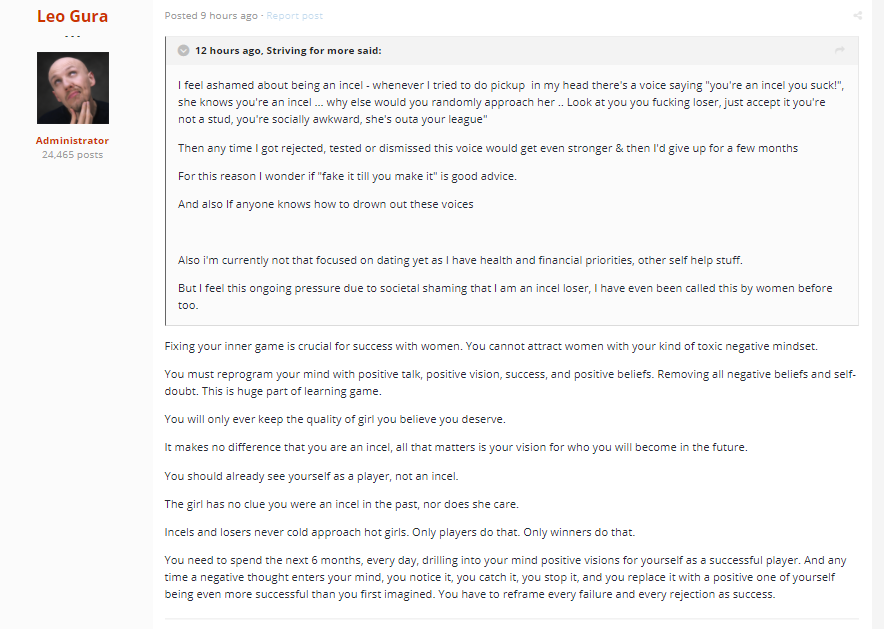Image resolution: width=889 pixels, height=629 pixels.
Task: Click the 'Fixing your inner game' paragraph
Action: coord(491,346)
